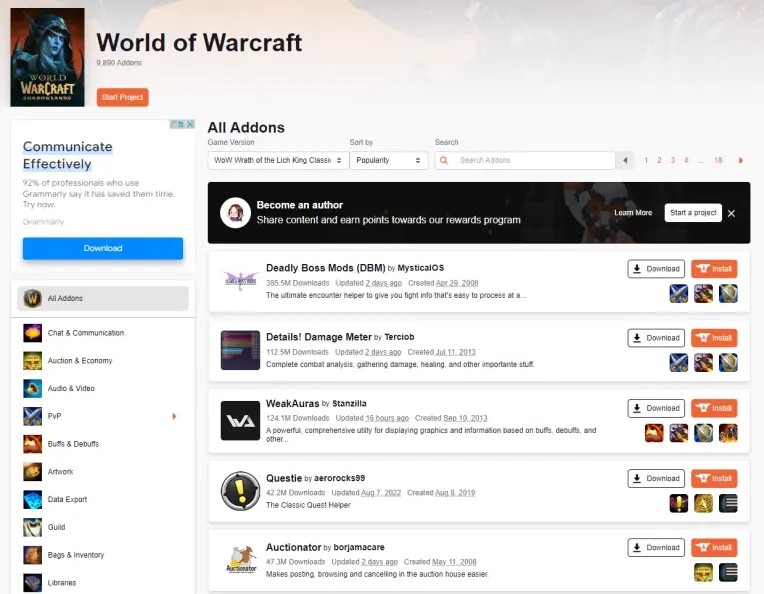Close the Become an author banner

pyautogui.click(x=731, y=213)
